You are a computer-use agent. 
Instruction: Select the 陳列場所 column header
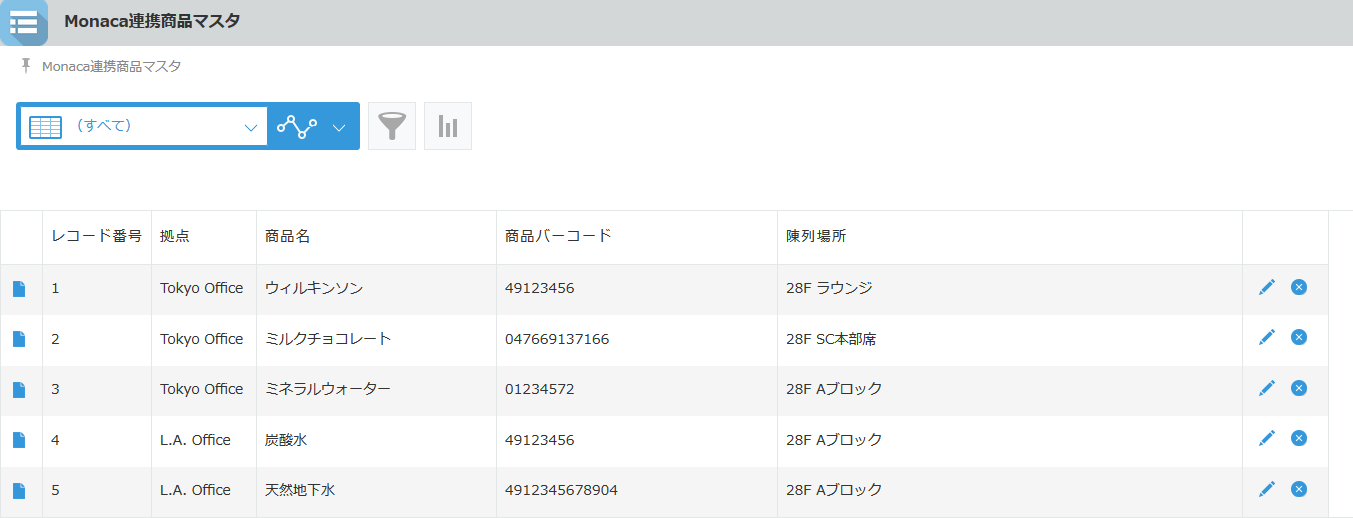click(816, 237)
